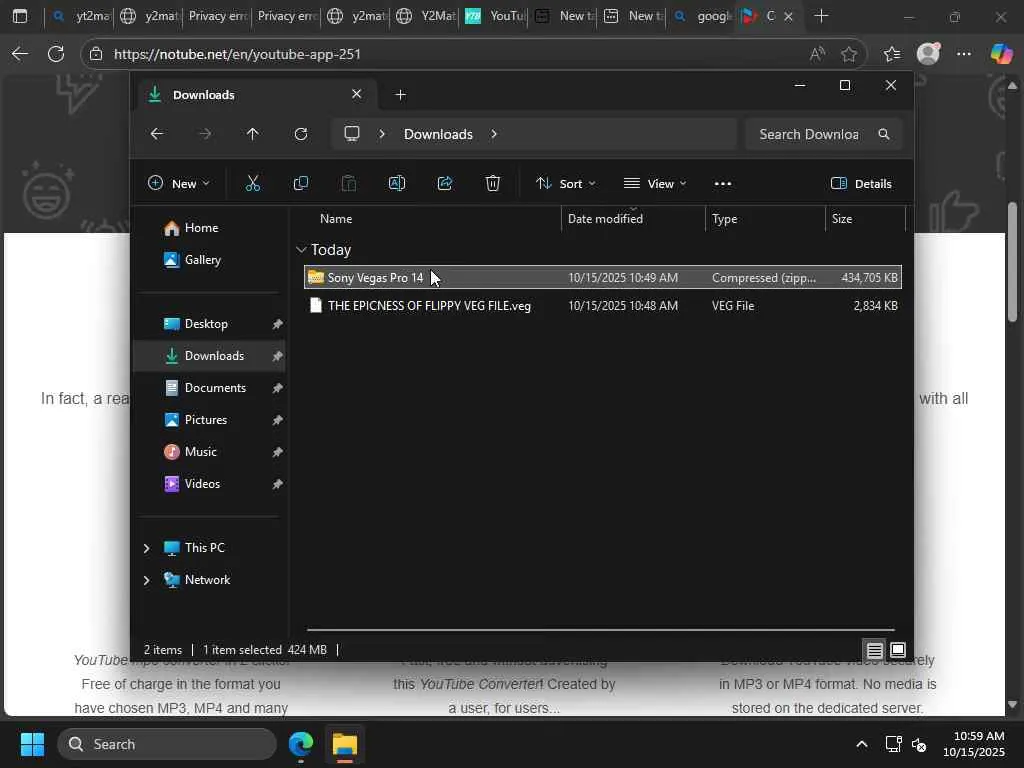This screenshot has width=1024, height=768.
Task: Open the View dropdown menu
Action: click(655, 184)
